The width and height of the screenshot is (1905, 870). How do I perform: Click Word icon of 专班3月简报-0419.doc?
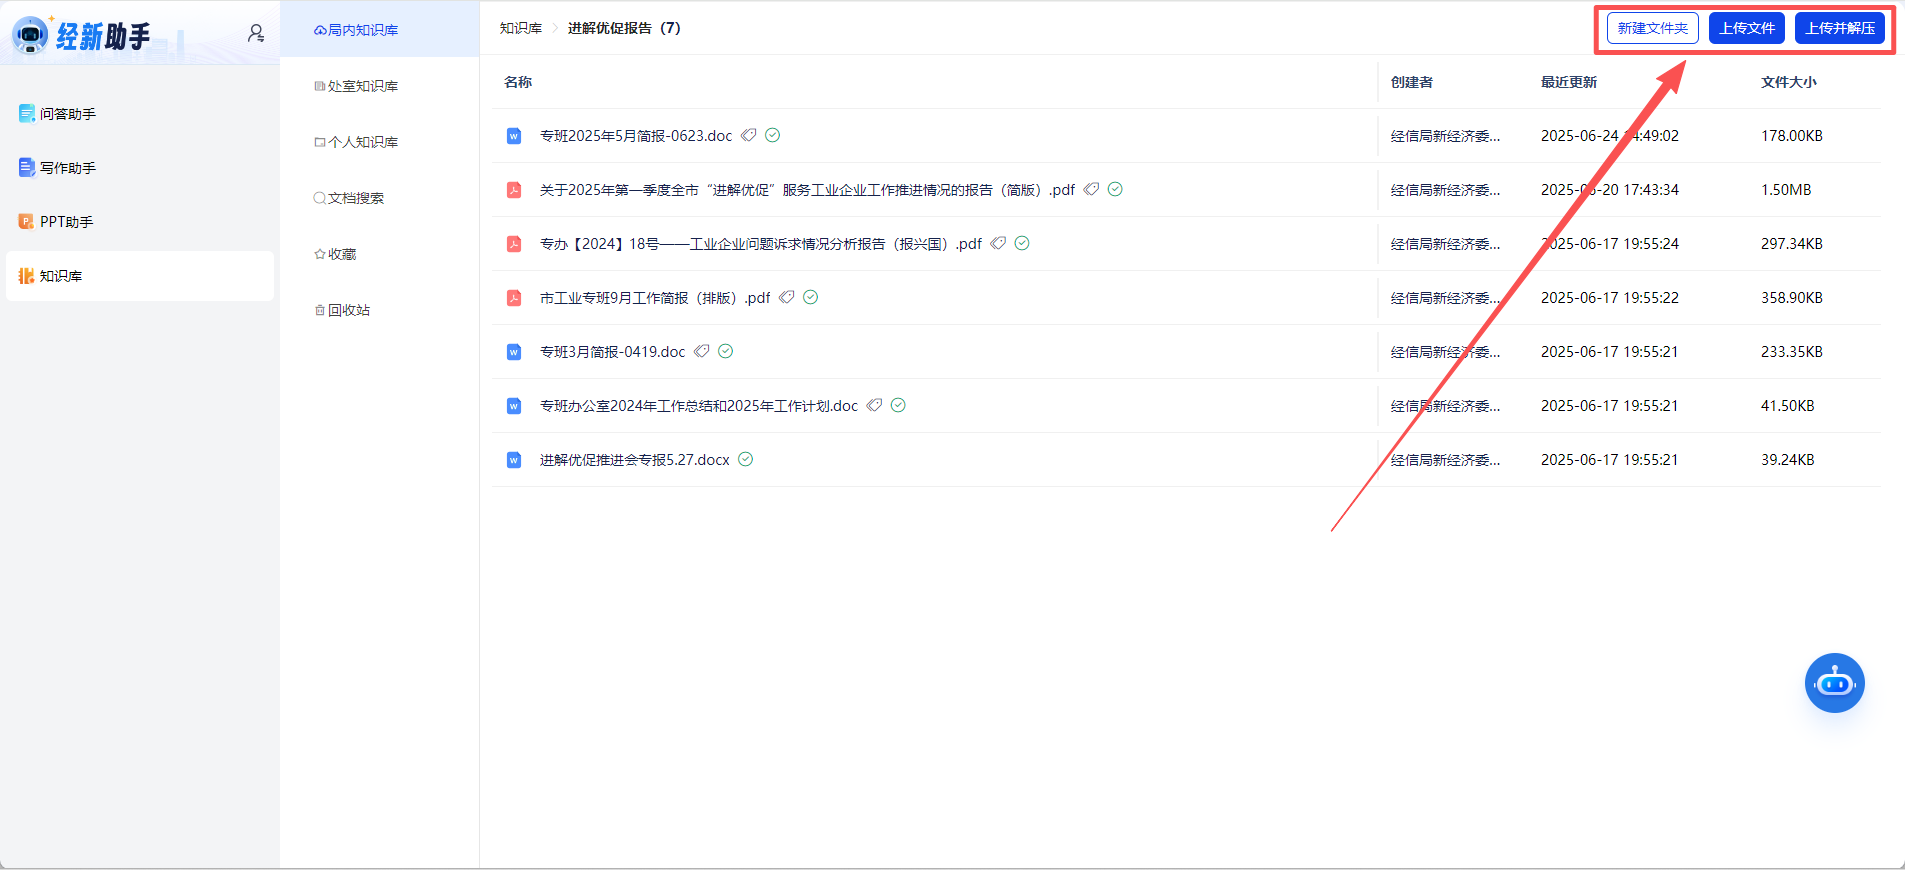pos(514,352)
